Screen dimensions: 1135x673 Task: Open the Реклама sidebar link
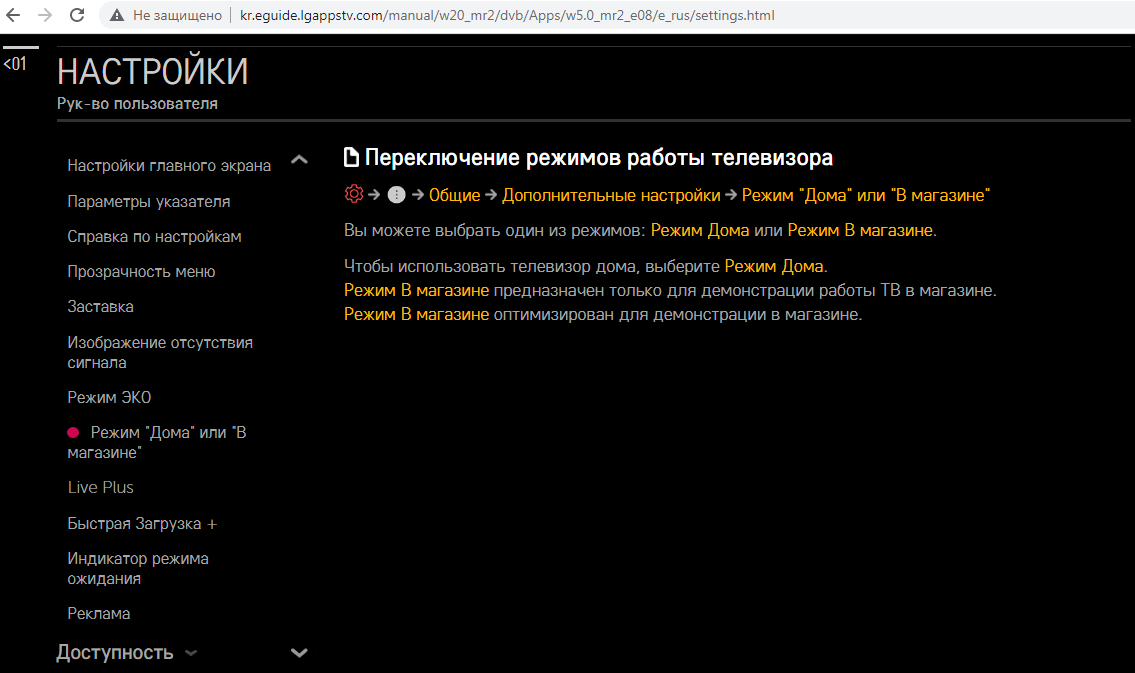[x=99, y=613]
